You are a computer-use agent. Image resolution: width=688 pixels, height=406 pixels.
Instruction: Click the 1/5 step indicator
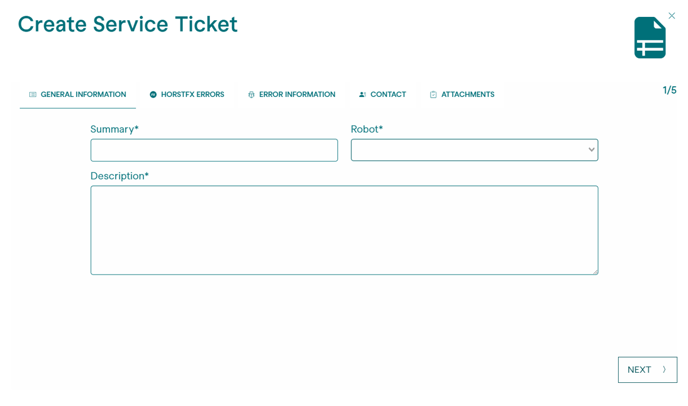[669, 91]
